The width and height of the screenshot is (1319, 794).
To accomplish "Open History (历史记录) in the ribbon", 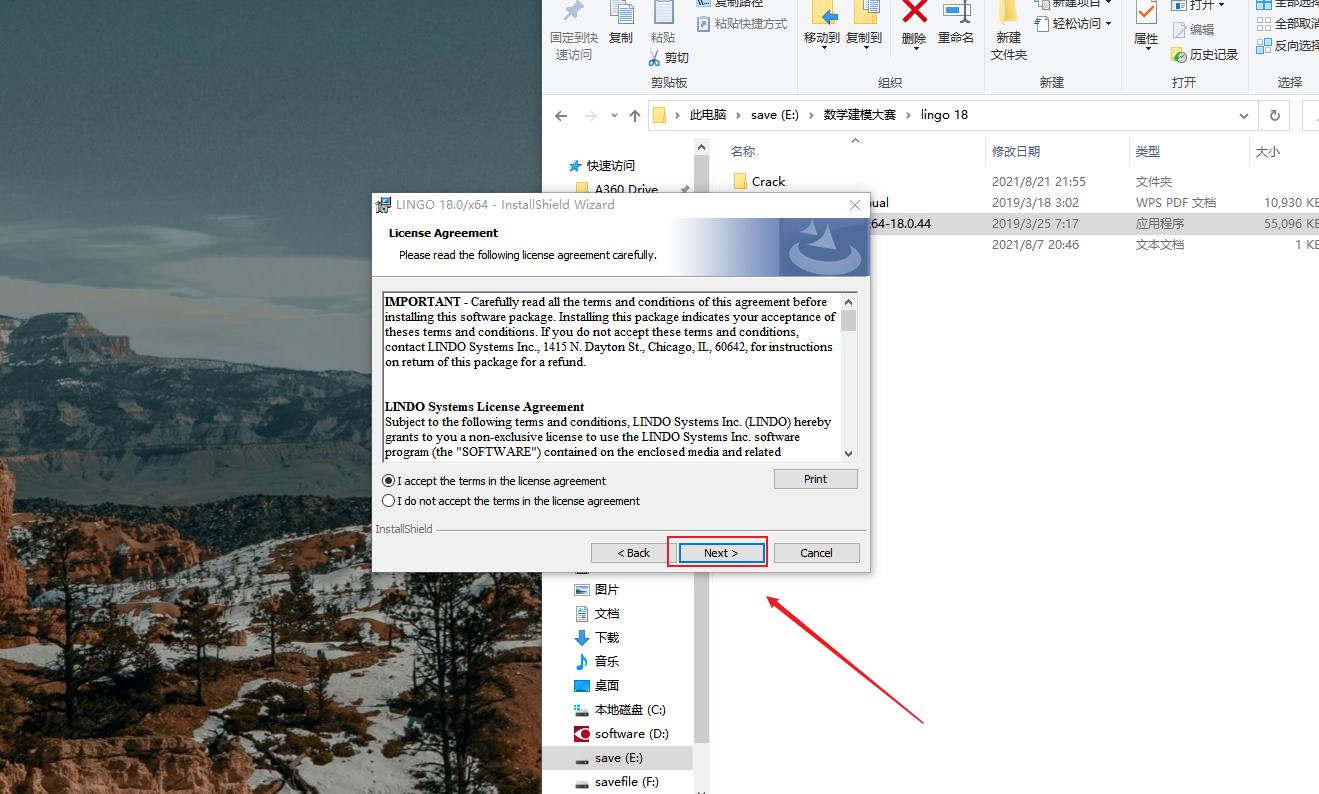I will coord(1205,55).
